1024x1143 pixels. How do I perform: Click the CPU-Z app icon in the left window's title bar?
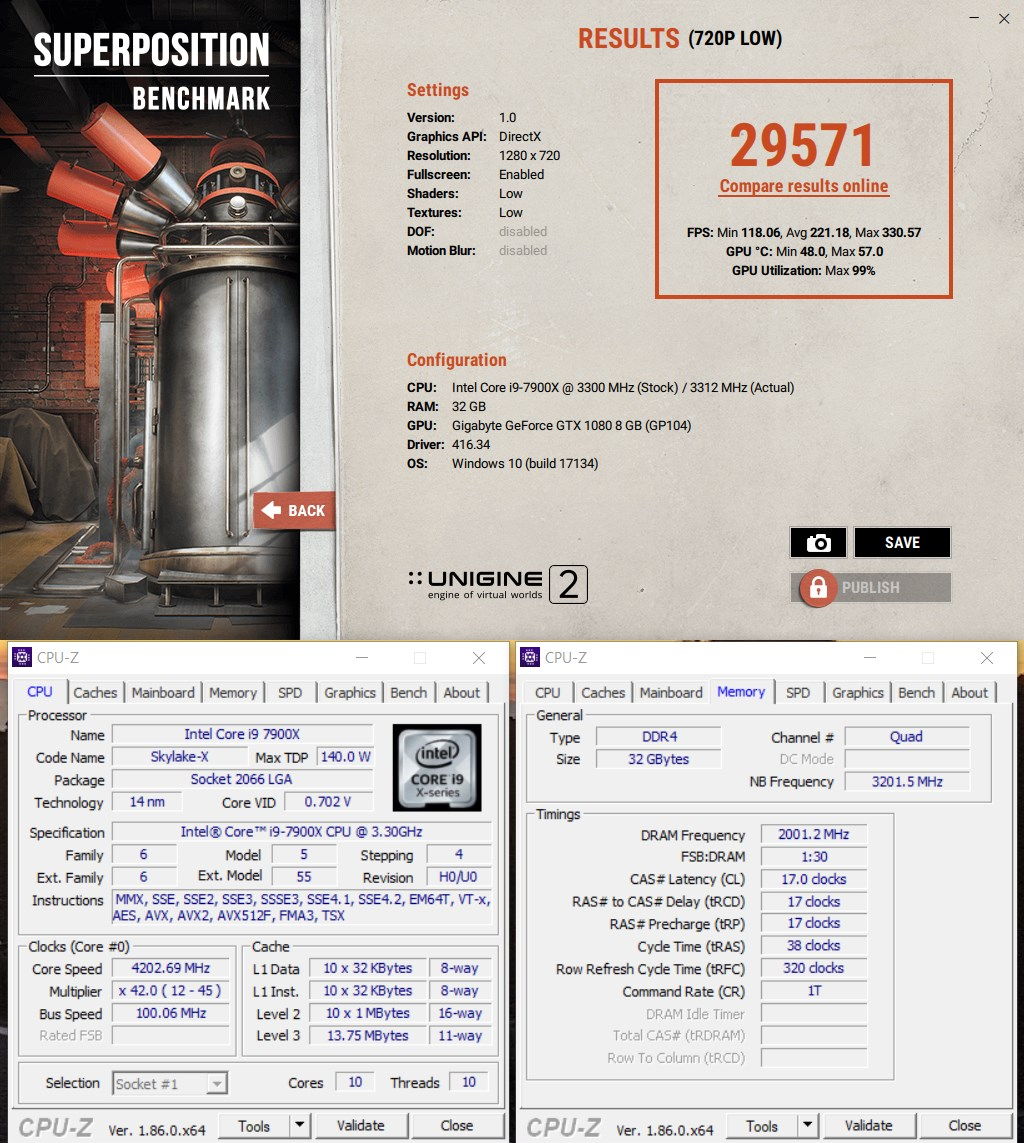[22, 658]
